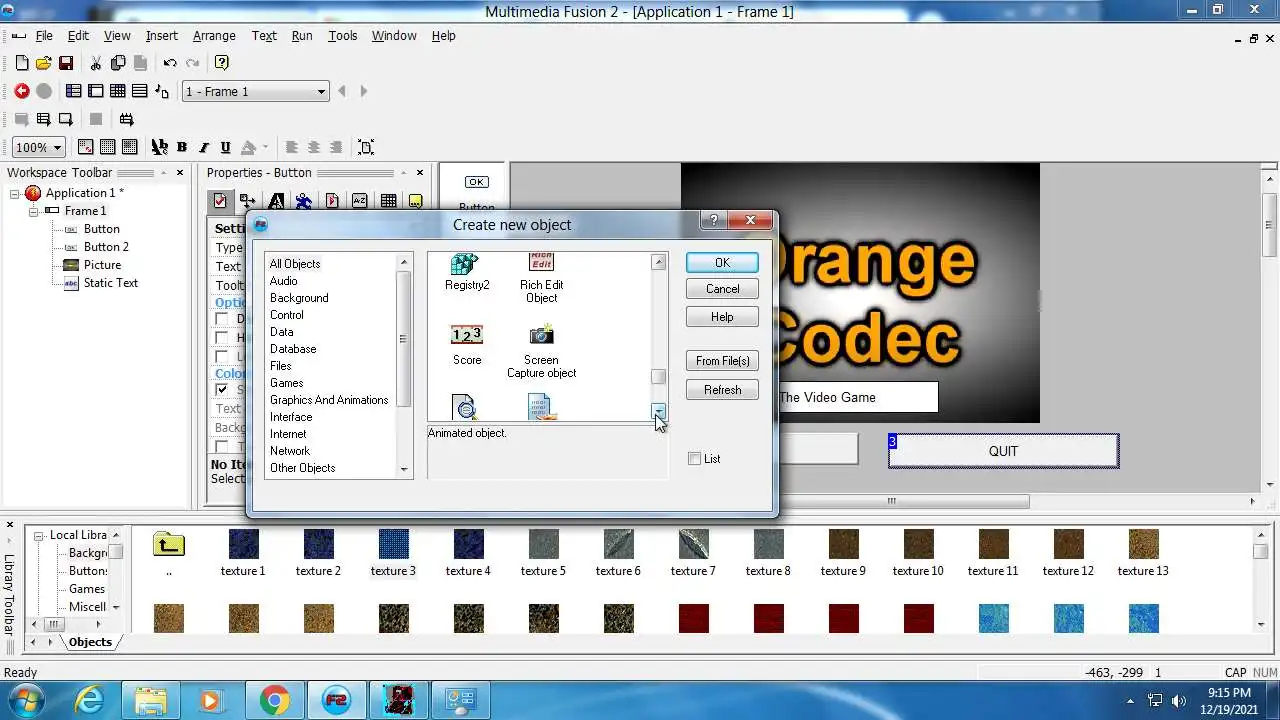The image size is (1280, 720).
Task: Open the Run menu
Action: coord(302,35)
